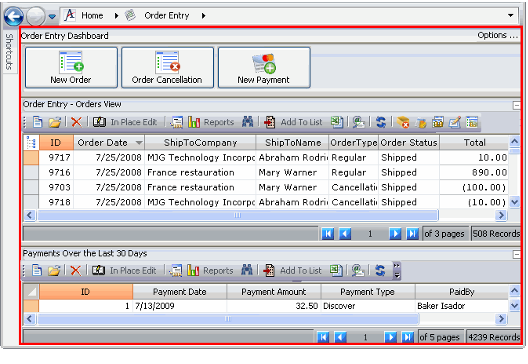The width and height of the screenshot is (528, 364).
Task: Refresh the Payments grid
Action: tap(380, 270)
